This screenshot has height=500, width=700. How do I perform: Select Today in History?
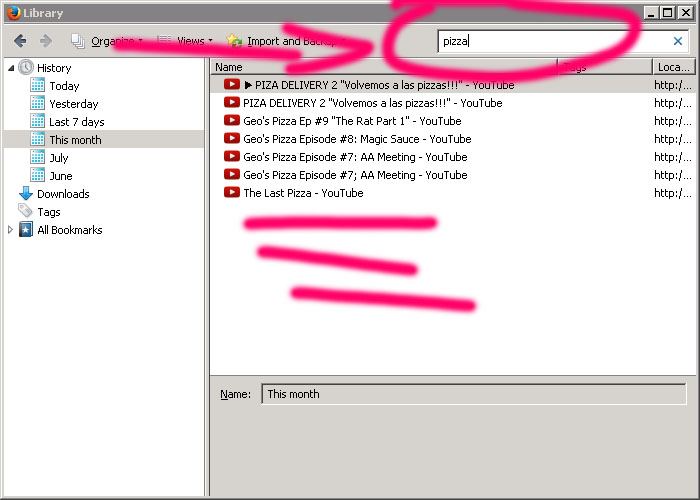(64, 86)
